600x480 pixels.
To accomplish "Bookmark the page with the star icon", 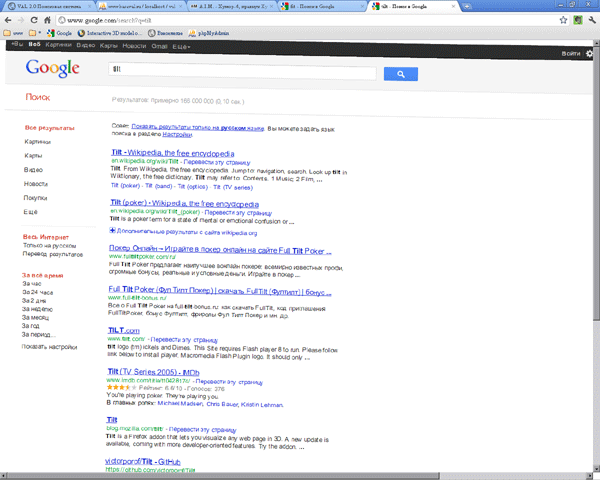I will pyautogui.click(x=563, y=20).
